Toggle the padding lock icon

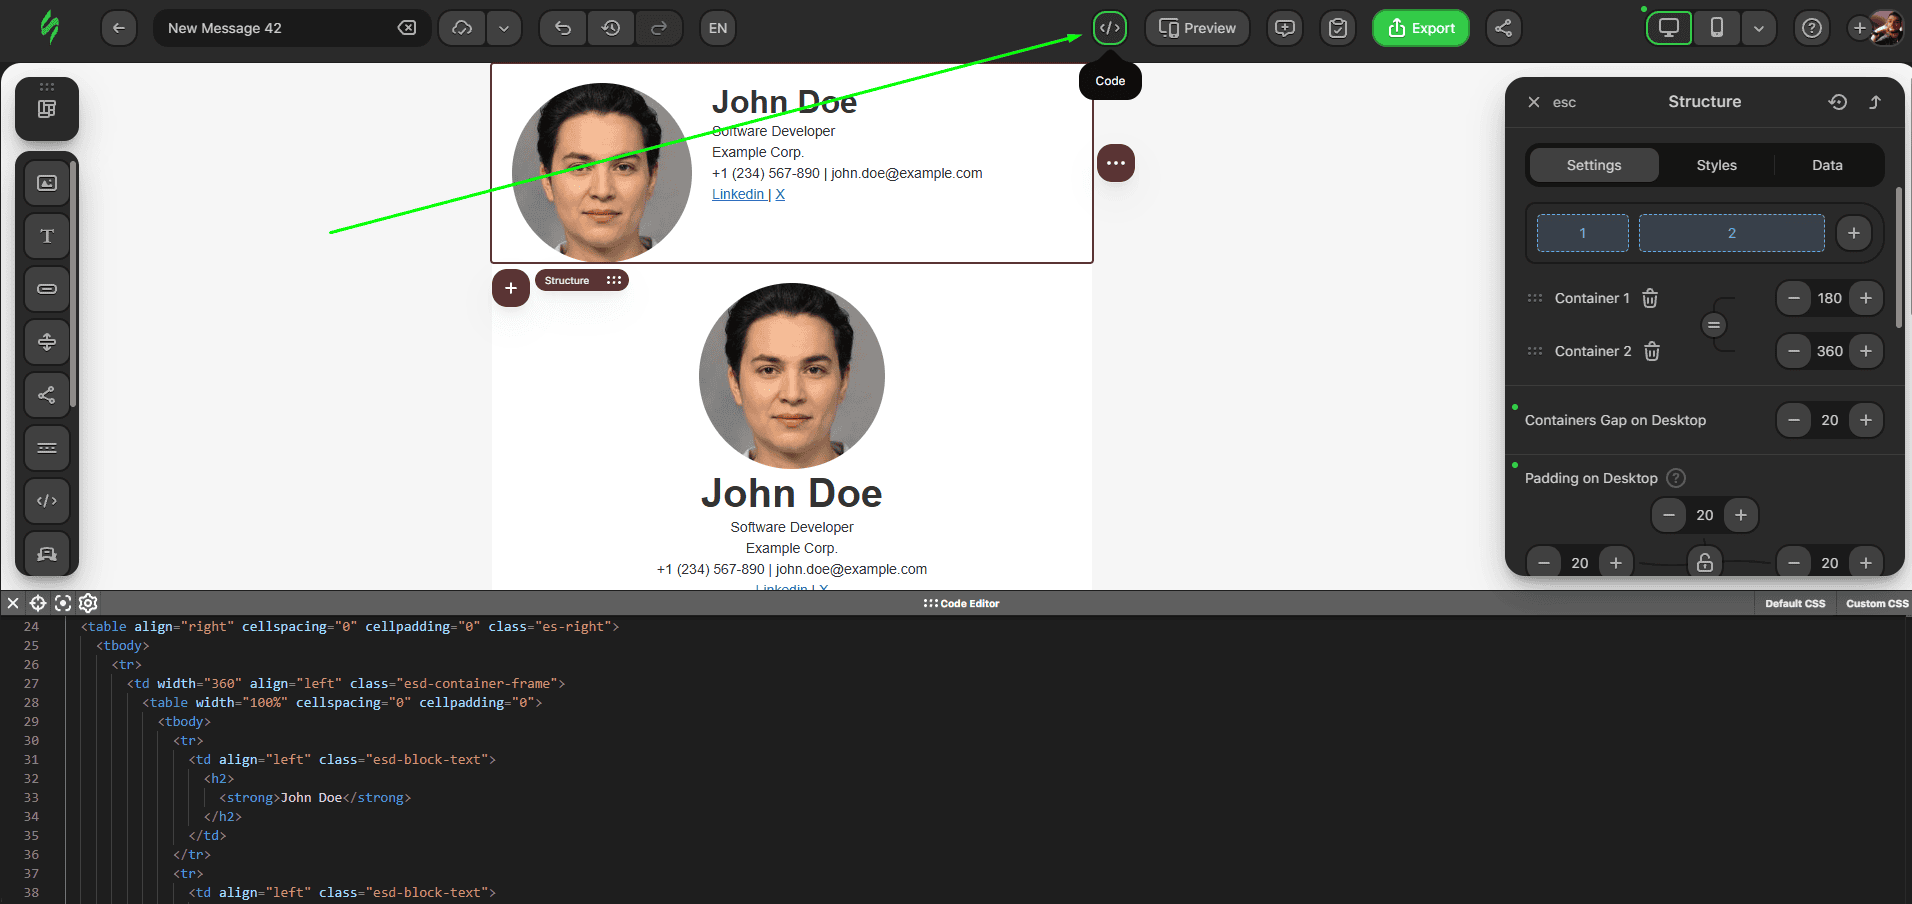1705,563
